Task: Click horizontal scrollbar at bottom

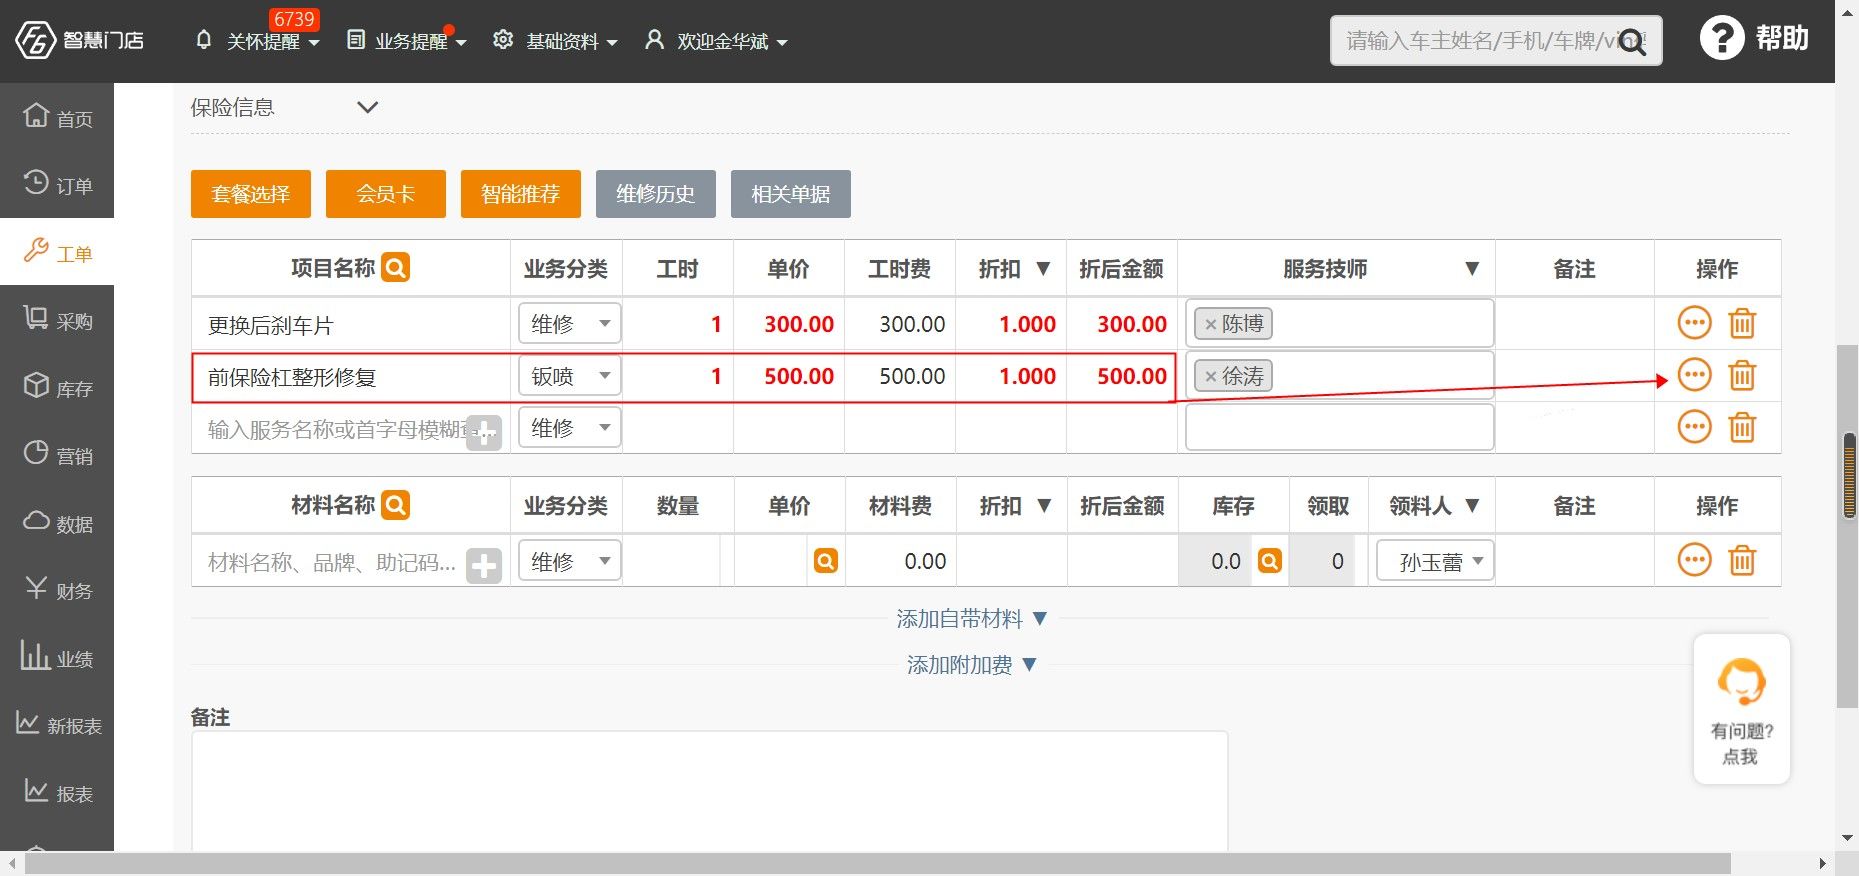Action: [877, 863]
